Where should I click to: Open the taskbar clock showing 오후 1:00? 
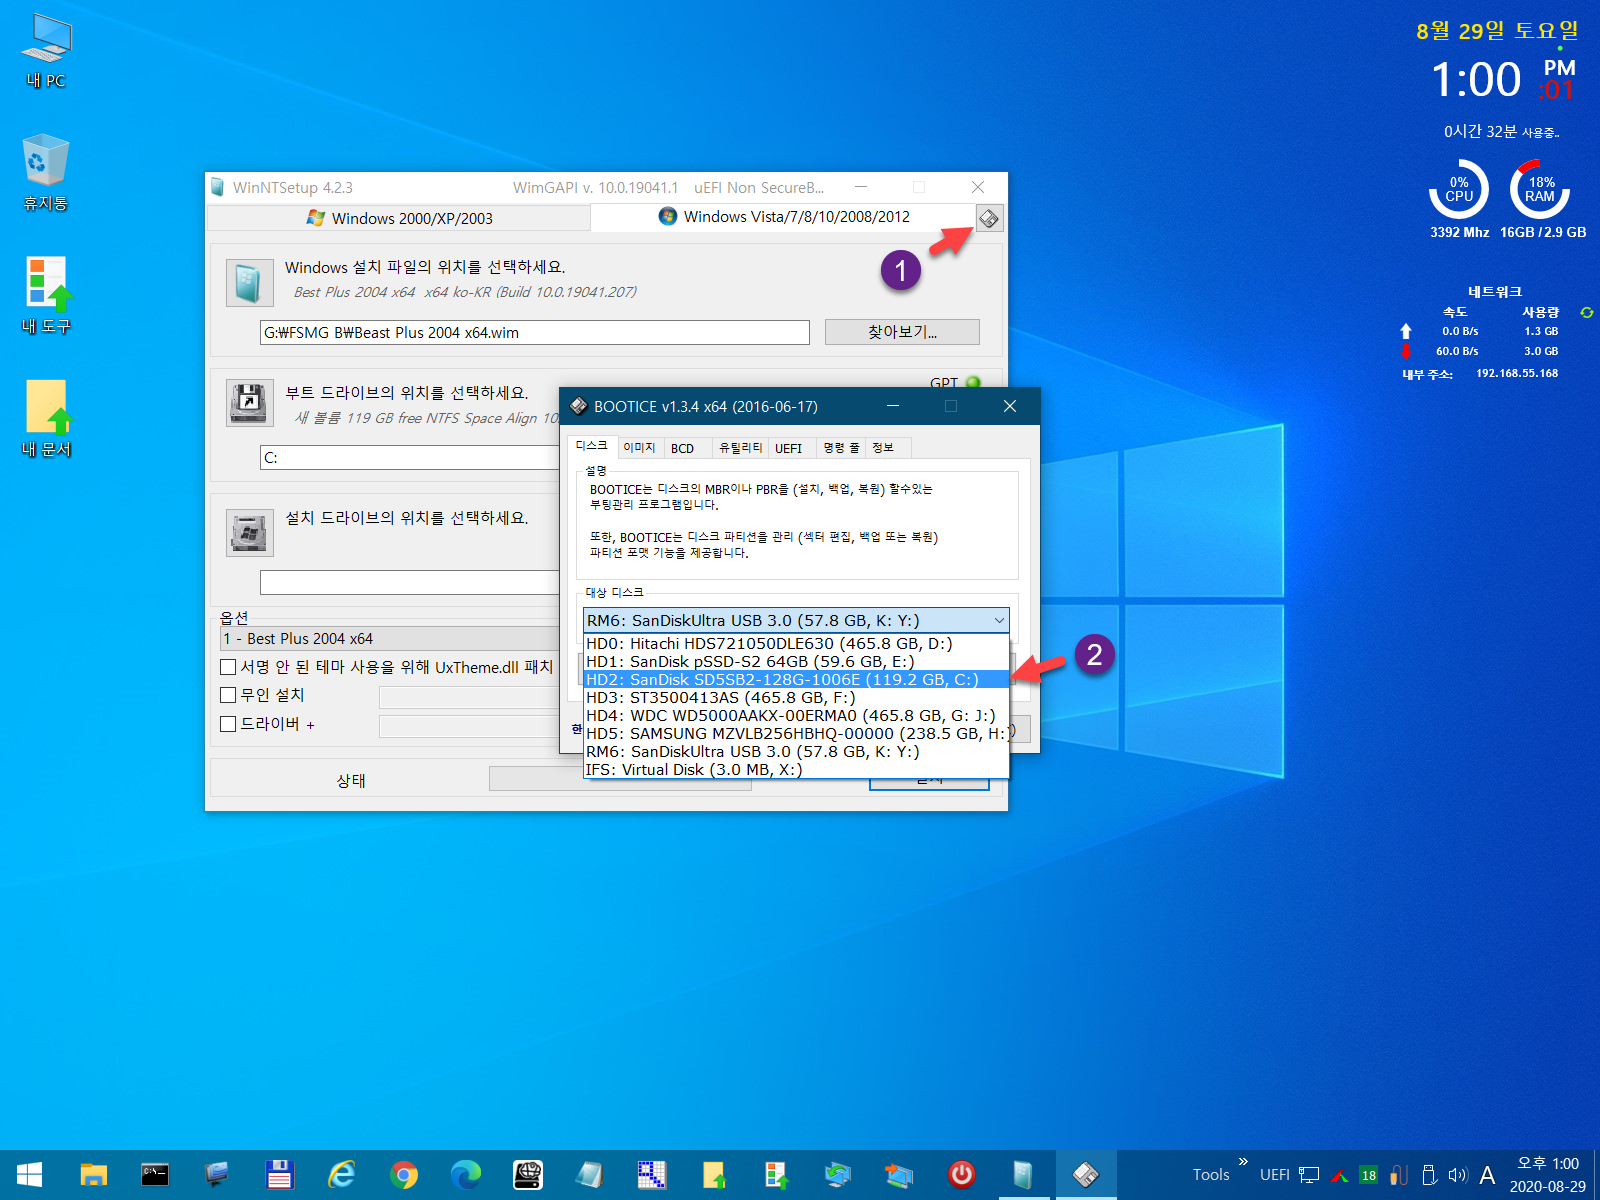click(1548, 1175)
